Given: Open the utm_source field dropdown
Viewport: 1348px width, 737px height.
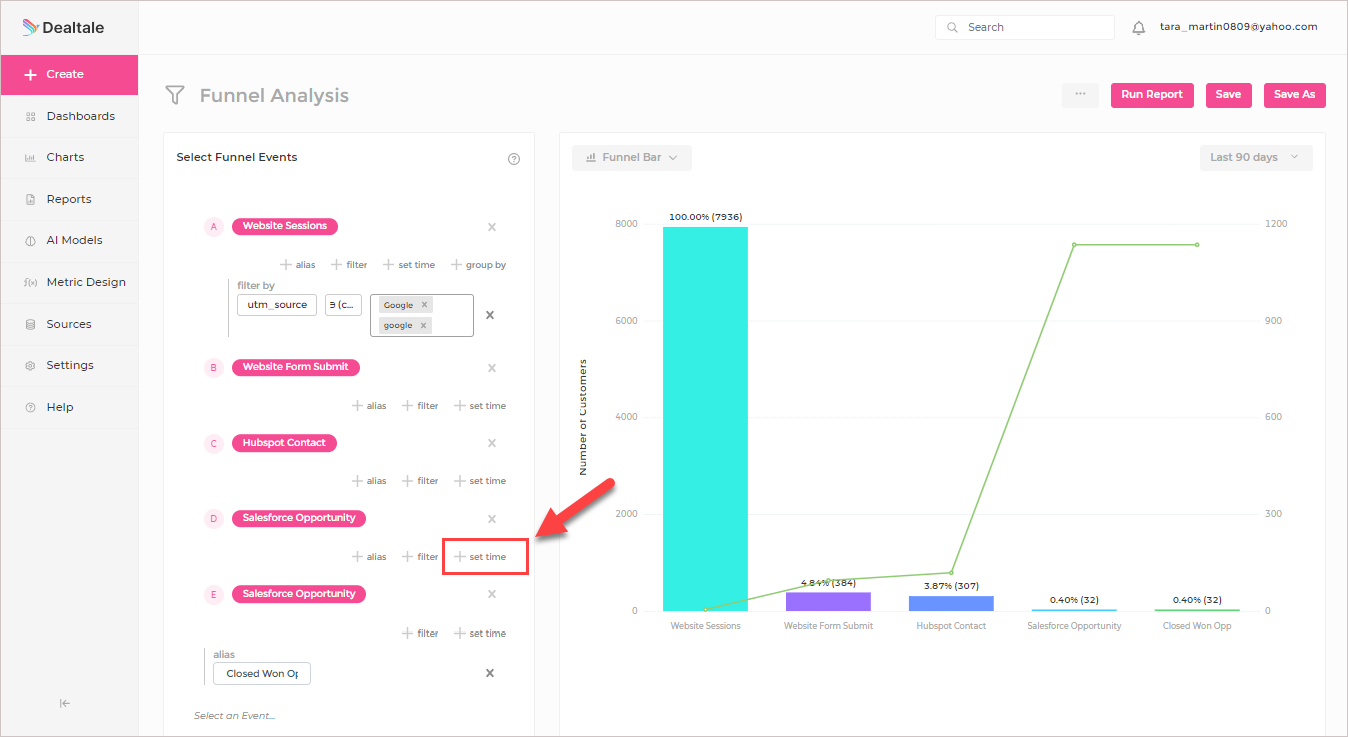Looking at the screenshot, I should point(277,305).
